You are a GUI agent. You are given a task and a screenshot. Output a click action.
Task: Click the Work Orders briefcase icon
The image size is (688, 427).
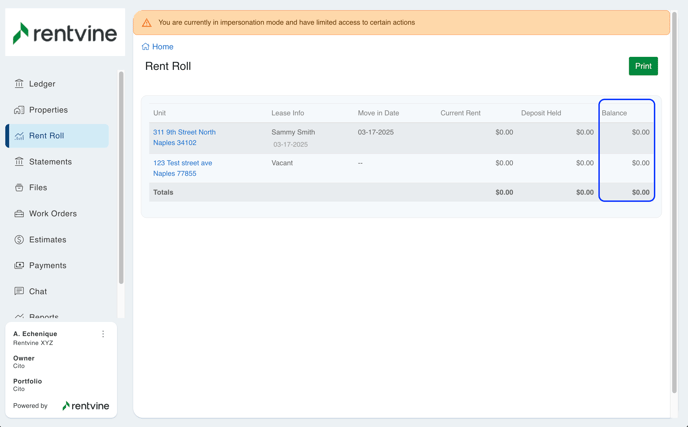point(19,214)
